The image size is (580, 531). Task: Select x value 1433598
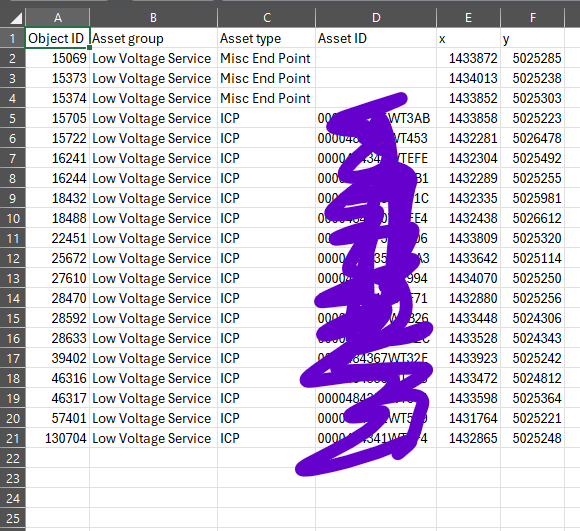(468, 398)
